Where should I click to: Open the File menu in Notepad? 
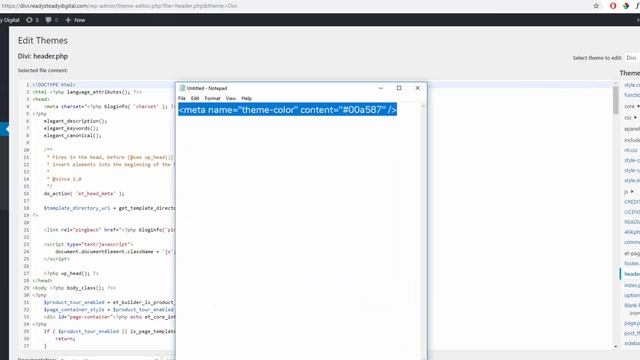click(x=182, y=98)
